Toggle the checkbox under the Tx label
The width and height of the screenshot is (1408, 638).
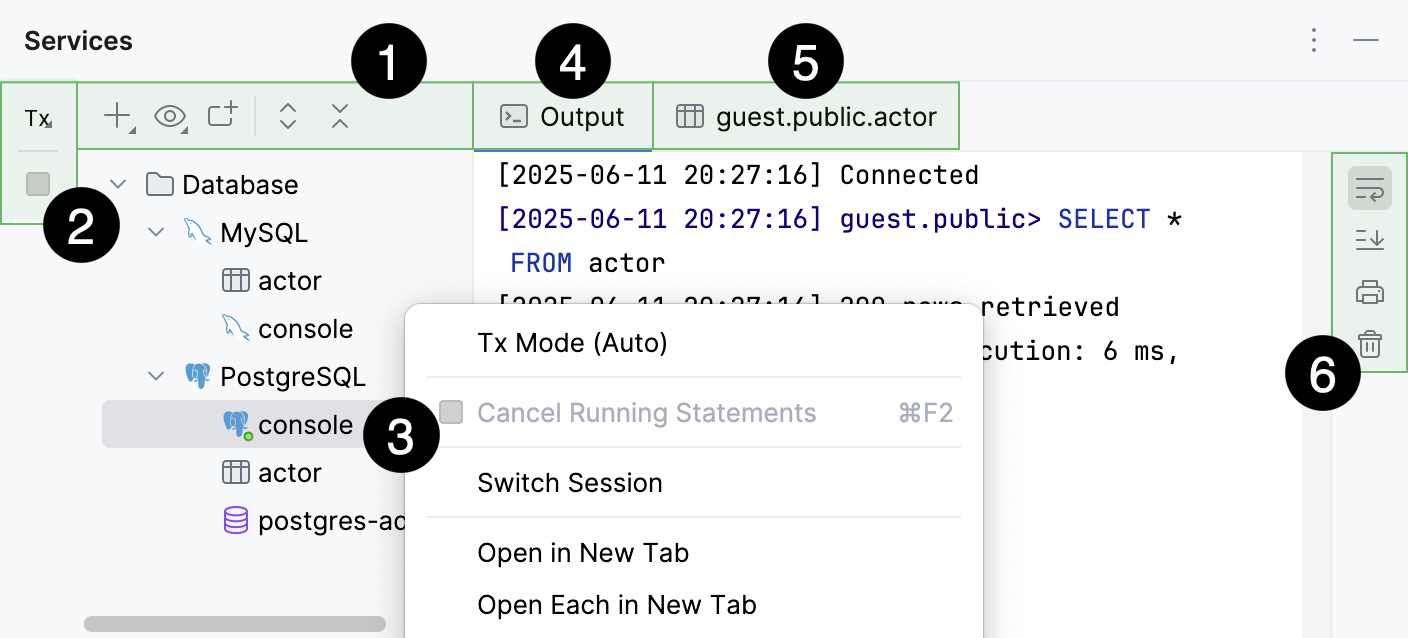pos(37,183)
